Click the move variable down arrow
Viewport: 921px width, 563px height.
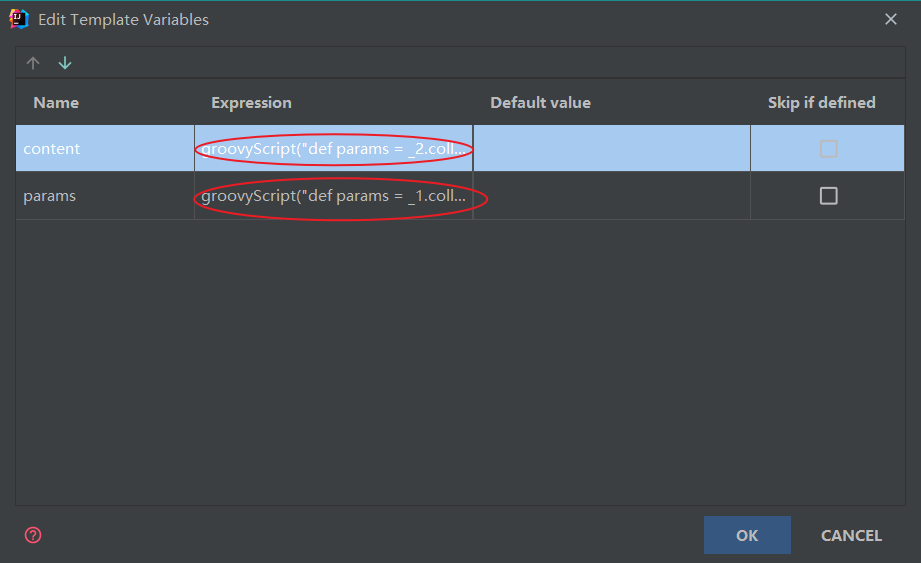pos(65,63)
